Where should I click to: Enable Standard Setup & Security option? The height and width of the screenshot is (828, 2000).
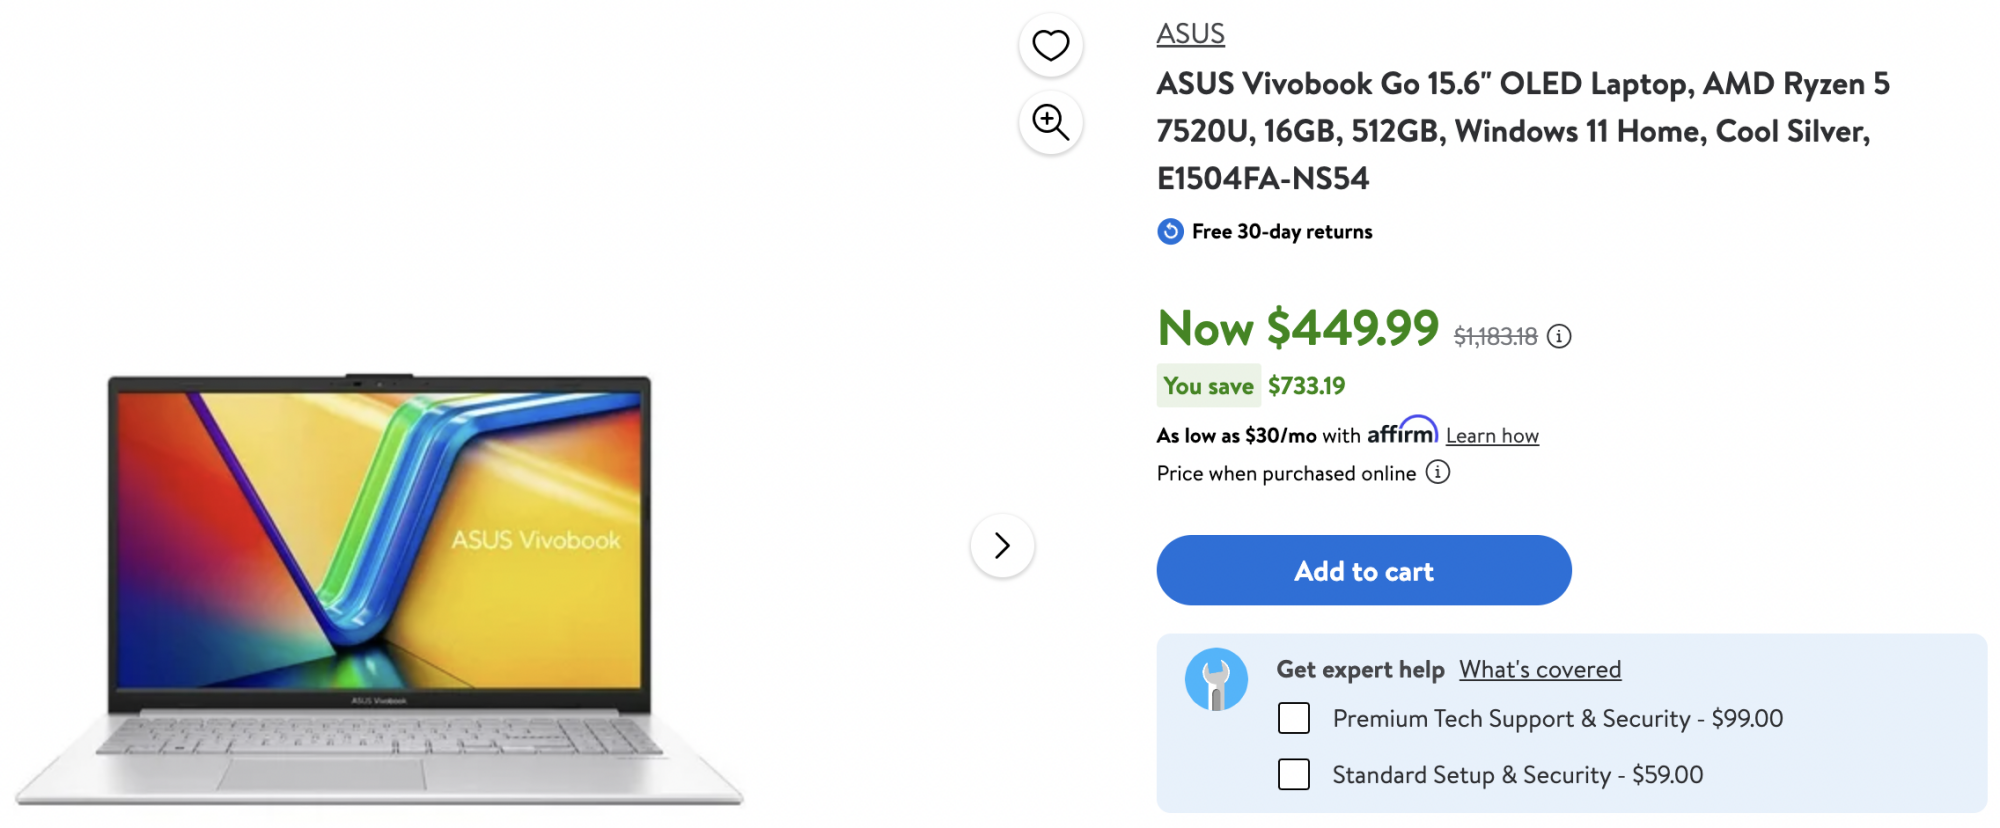1294,774
